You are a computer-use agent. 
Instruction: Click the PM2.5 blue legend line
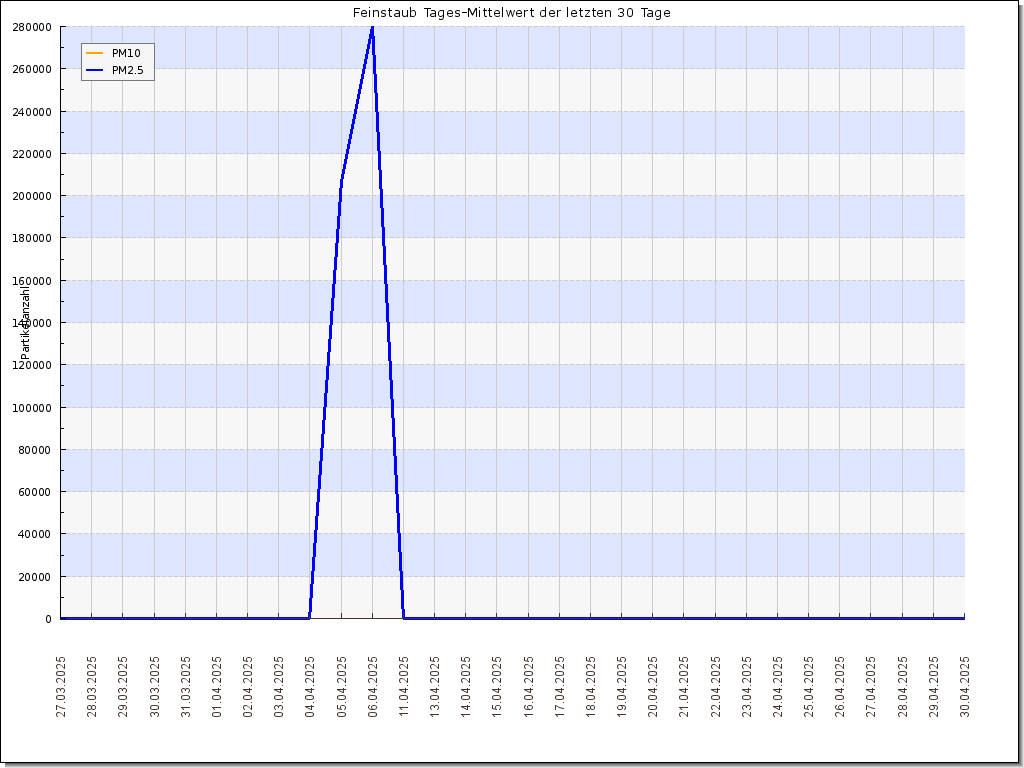95,70
